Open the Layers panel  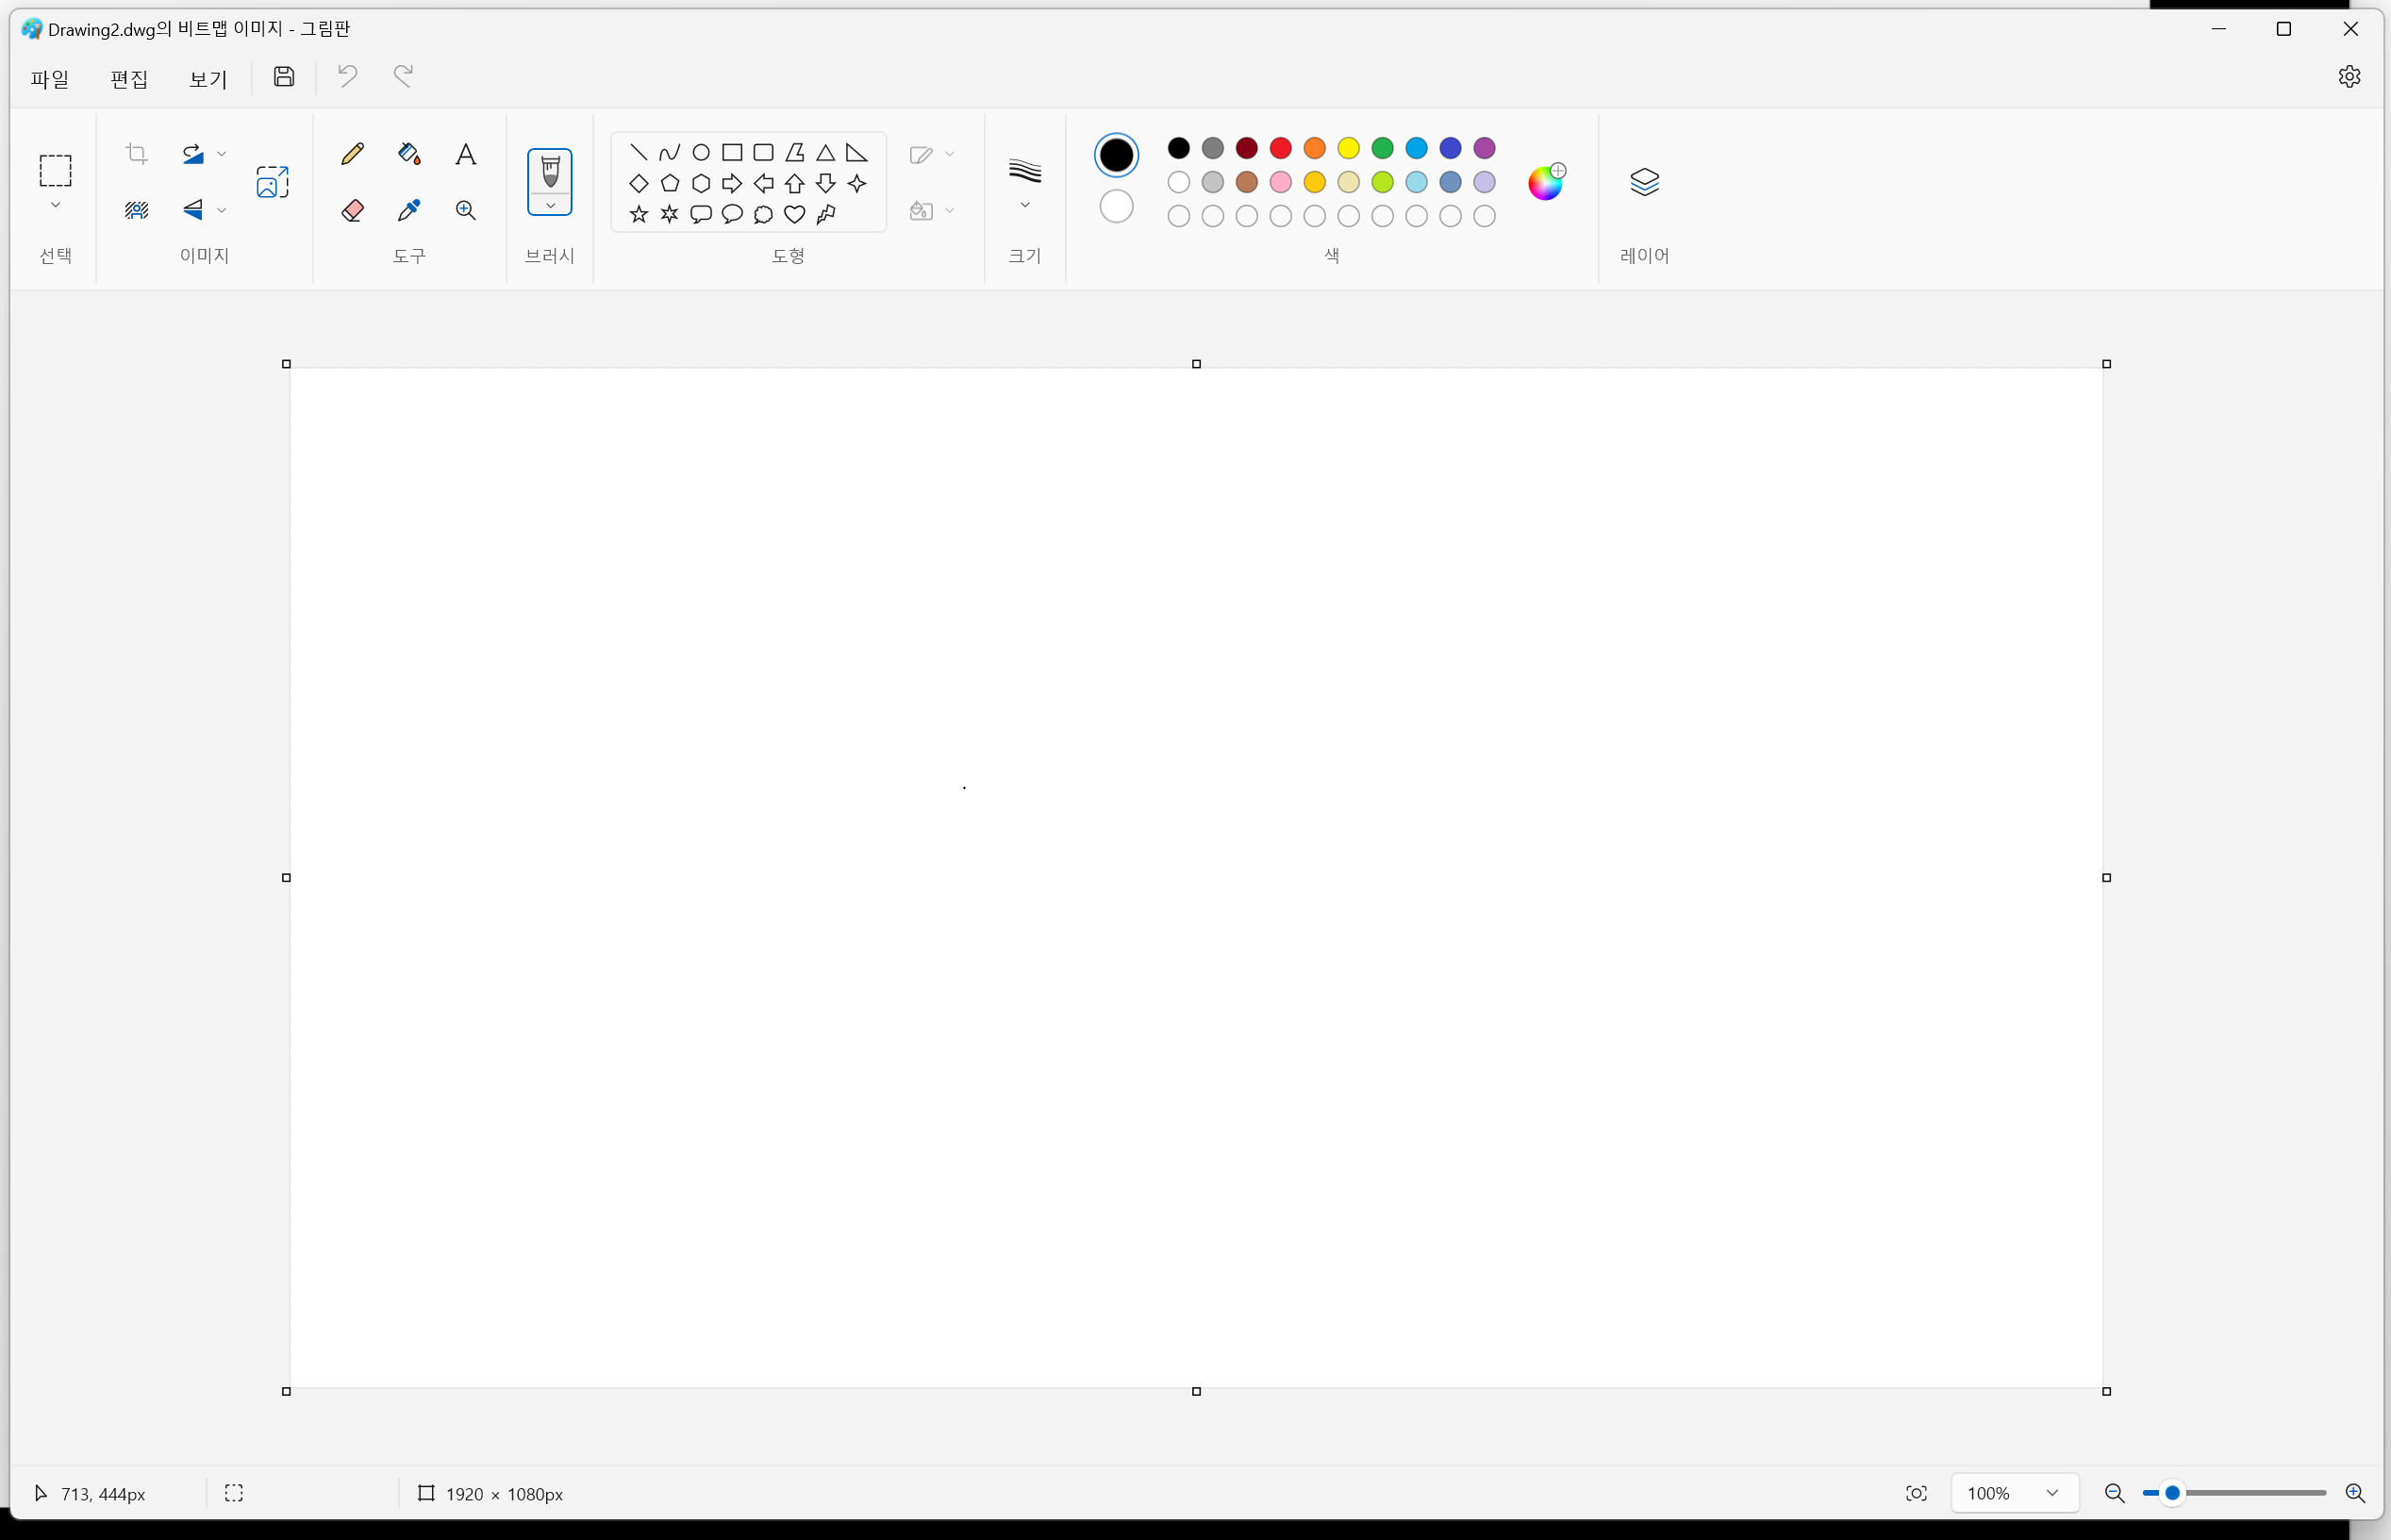pyautogui.click(x=1644, y=182)
